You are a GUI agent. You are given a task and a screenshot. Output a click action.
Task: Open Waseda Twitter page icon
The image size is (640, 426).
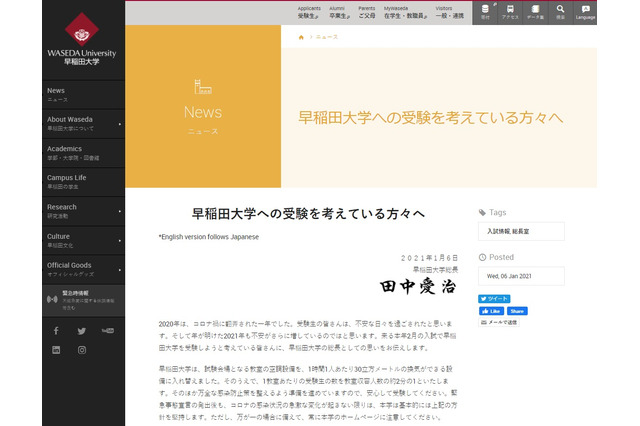pyautogui.click(x=82, y=331)
